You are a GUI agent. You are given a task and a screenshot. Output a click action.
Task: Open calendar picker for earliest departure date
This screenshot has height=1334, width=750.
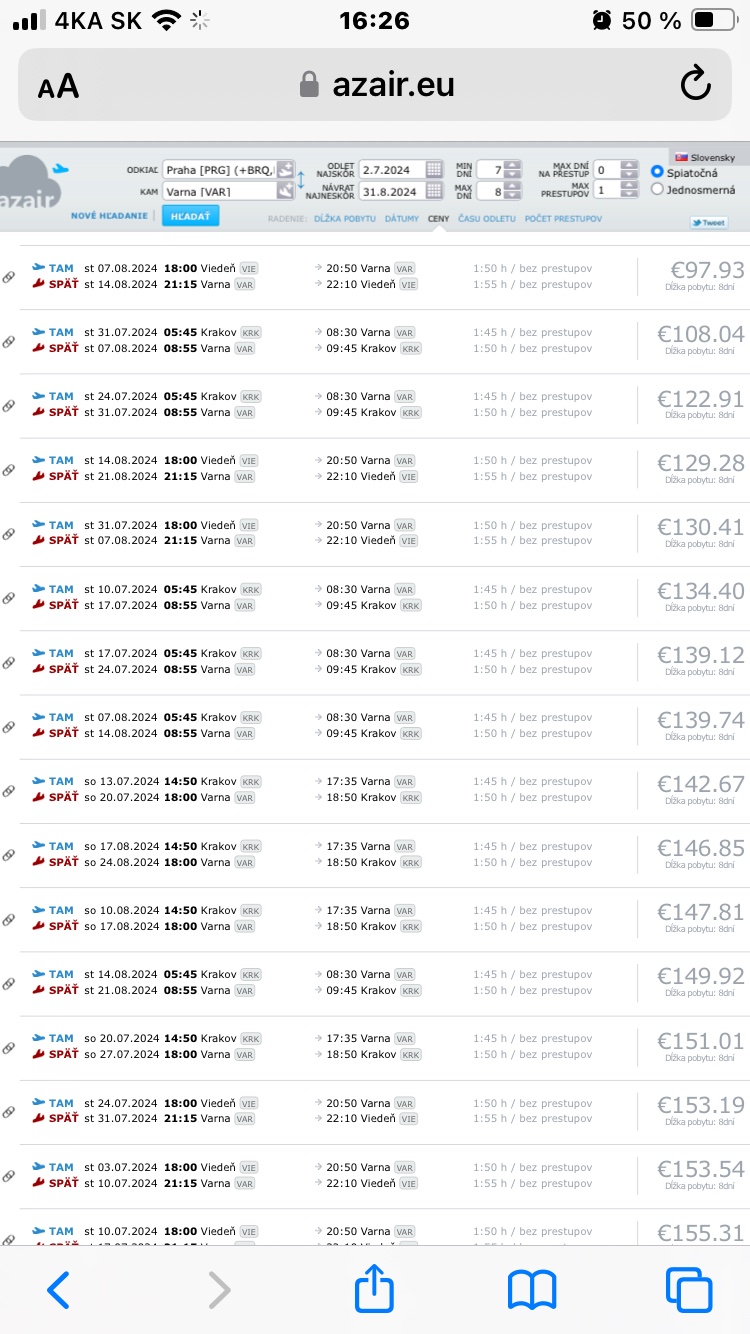pyautogui.click(x=434, y=169)
